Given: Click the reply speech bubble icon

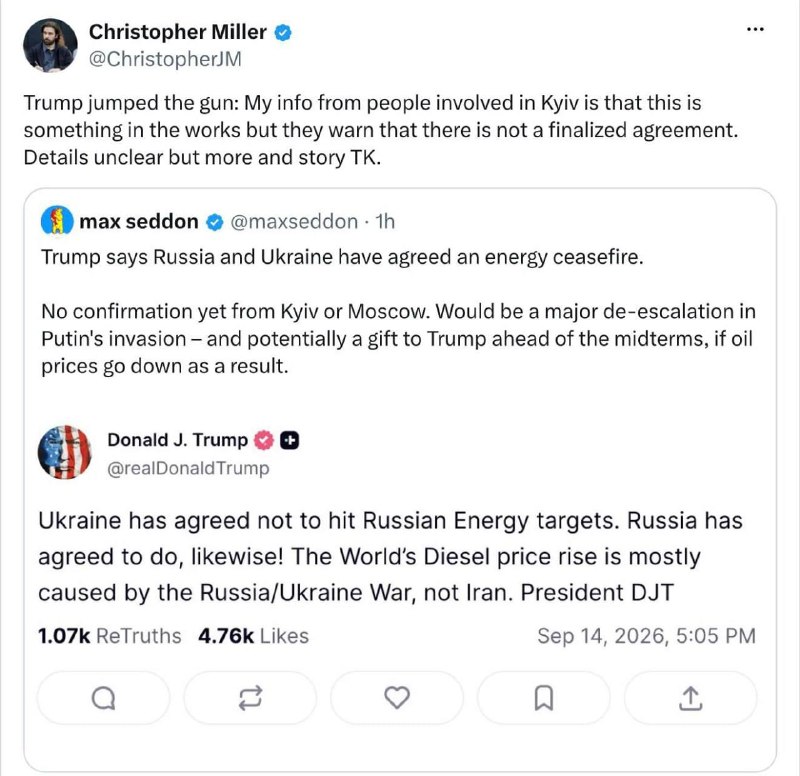Looking at the screenshot, I should (104, 698).
